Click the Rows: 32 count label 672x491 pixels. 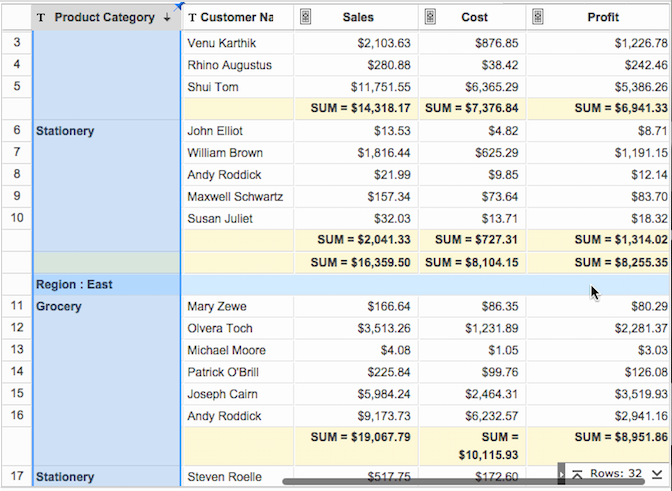pos(616,474)
